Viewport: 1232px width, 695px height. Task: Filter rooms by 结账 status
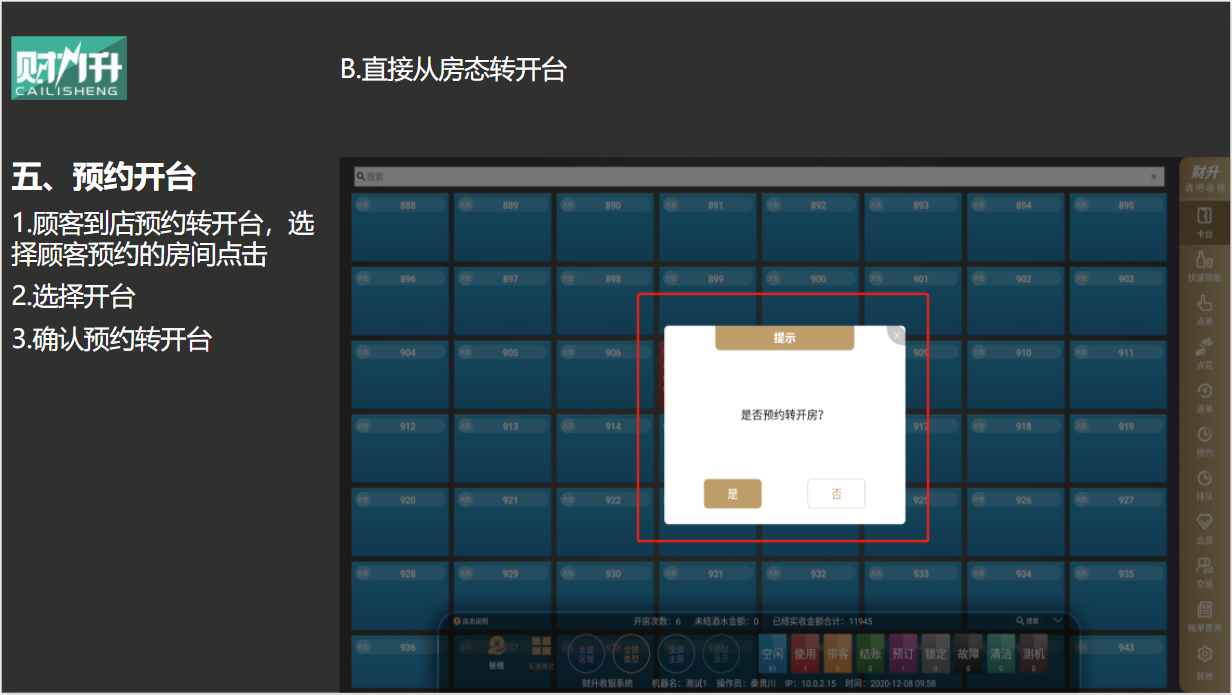click(870, 654)
